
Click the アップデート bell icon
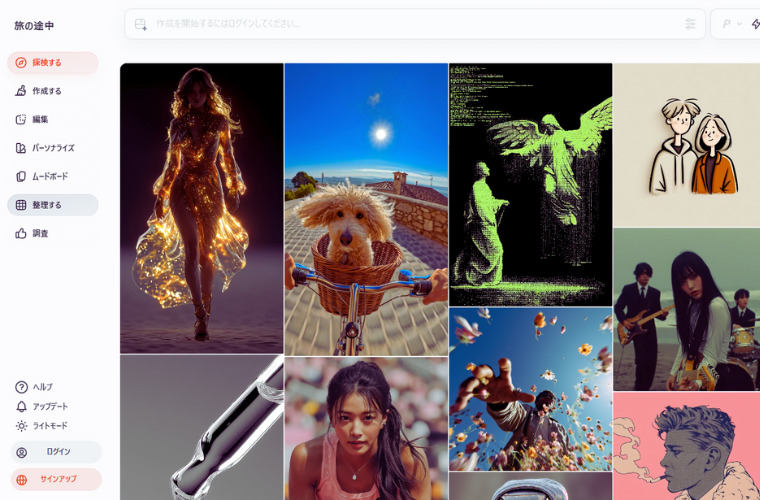pos(21,407)
